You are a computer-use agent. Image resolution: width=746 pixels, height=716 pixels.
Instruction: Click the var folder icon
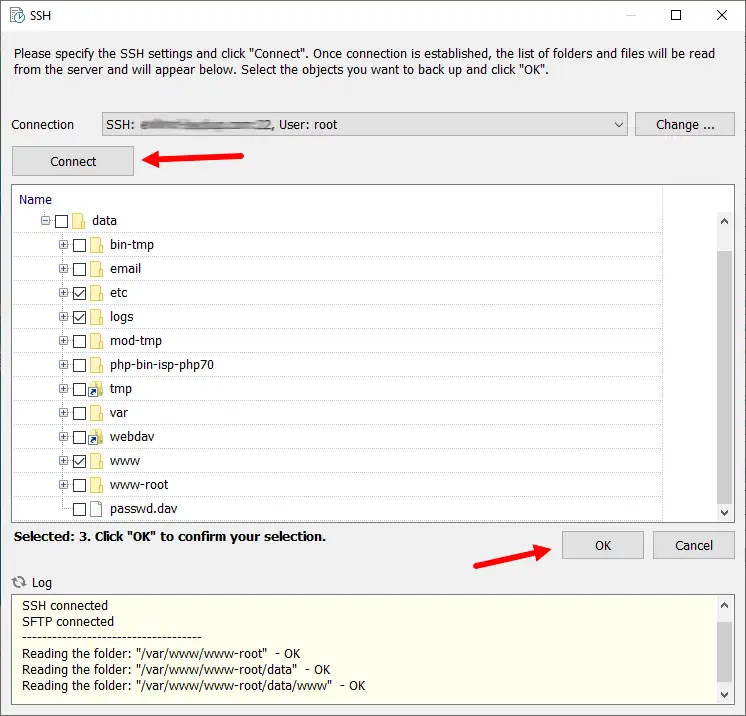click(97, 412)
